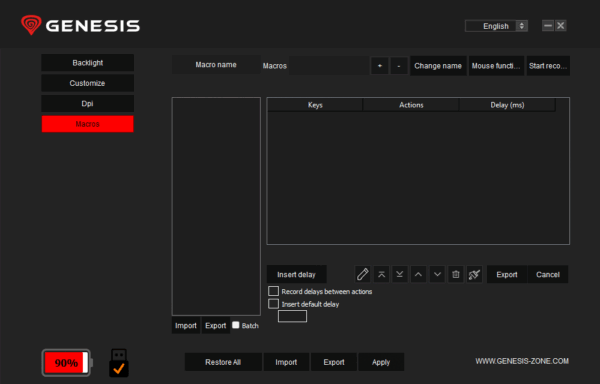Select the Macros section

88,124
